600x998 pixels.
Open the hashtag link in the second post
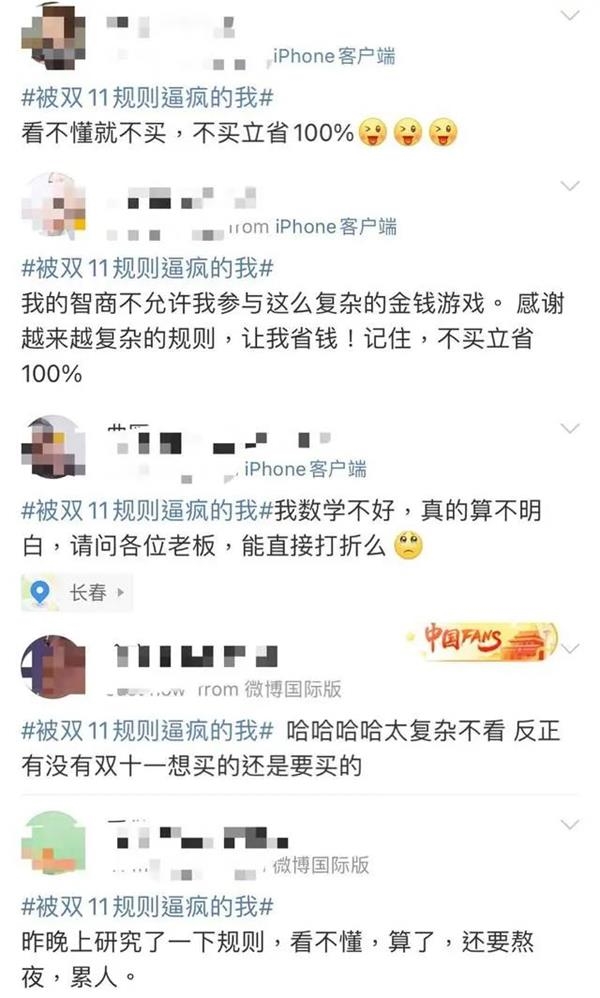click(147, 268)
